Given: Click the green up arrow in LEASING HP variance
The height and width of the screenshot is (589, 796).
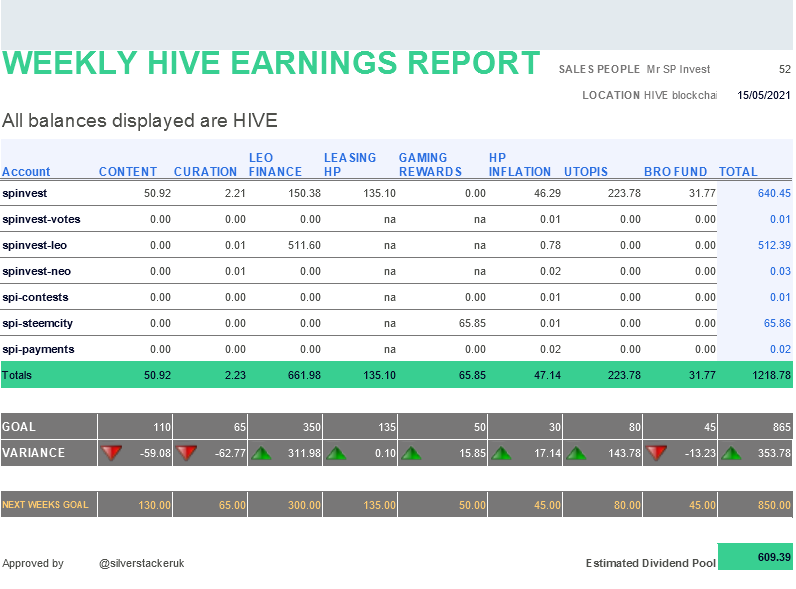Looking at the screenshot, I should (336, 453).
